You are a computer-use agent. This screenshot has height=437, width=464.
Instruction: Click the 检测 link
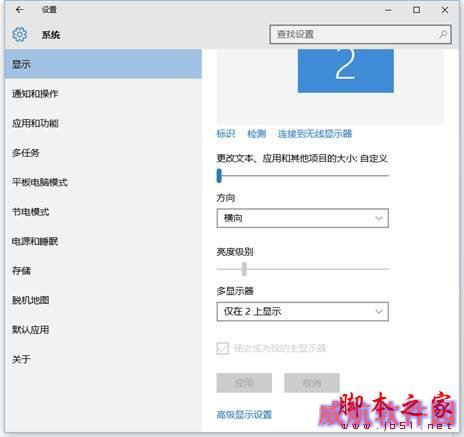coord(256,134)
